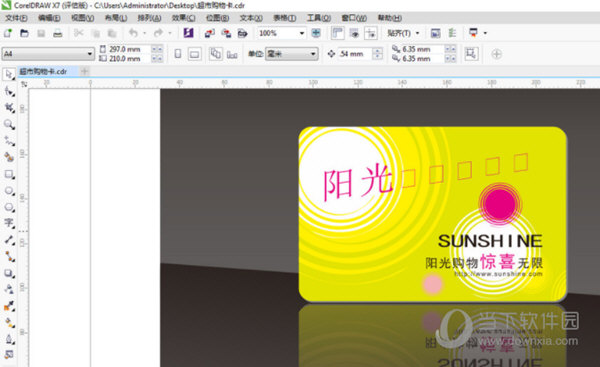This screenshot has width=600, height=367.
Task: Click the Print icon
Action: coord(57,33)
